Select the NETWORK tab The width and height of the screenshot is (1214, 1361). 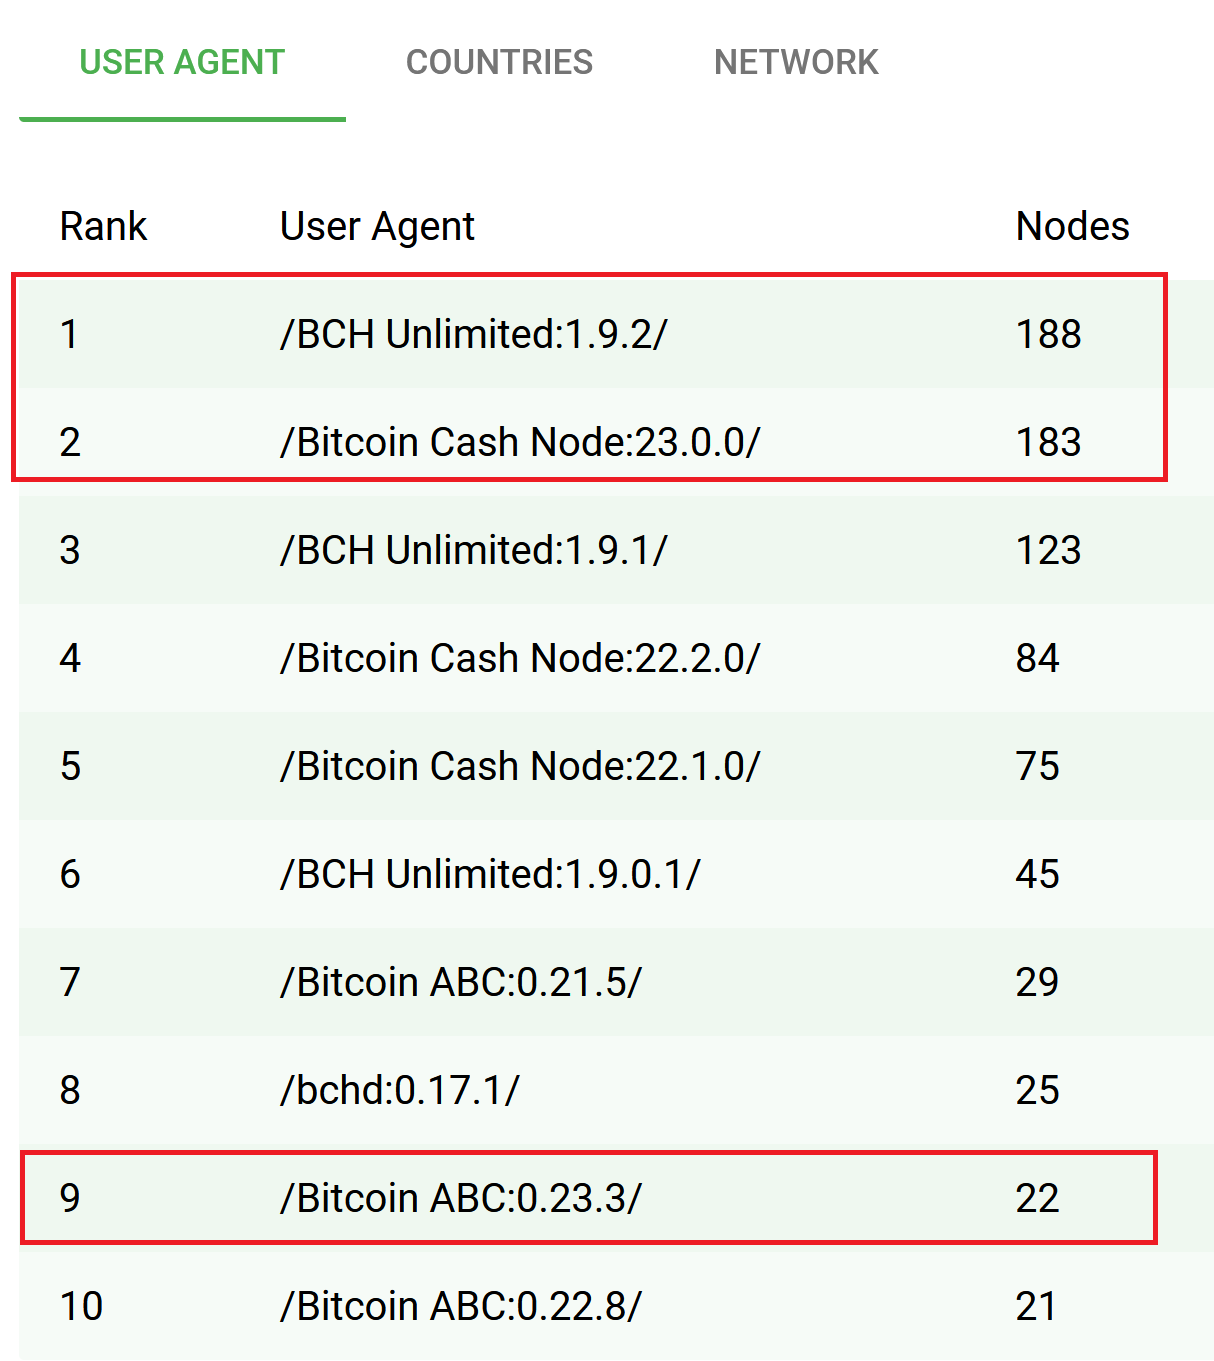coord(796,62)
